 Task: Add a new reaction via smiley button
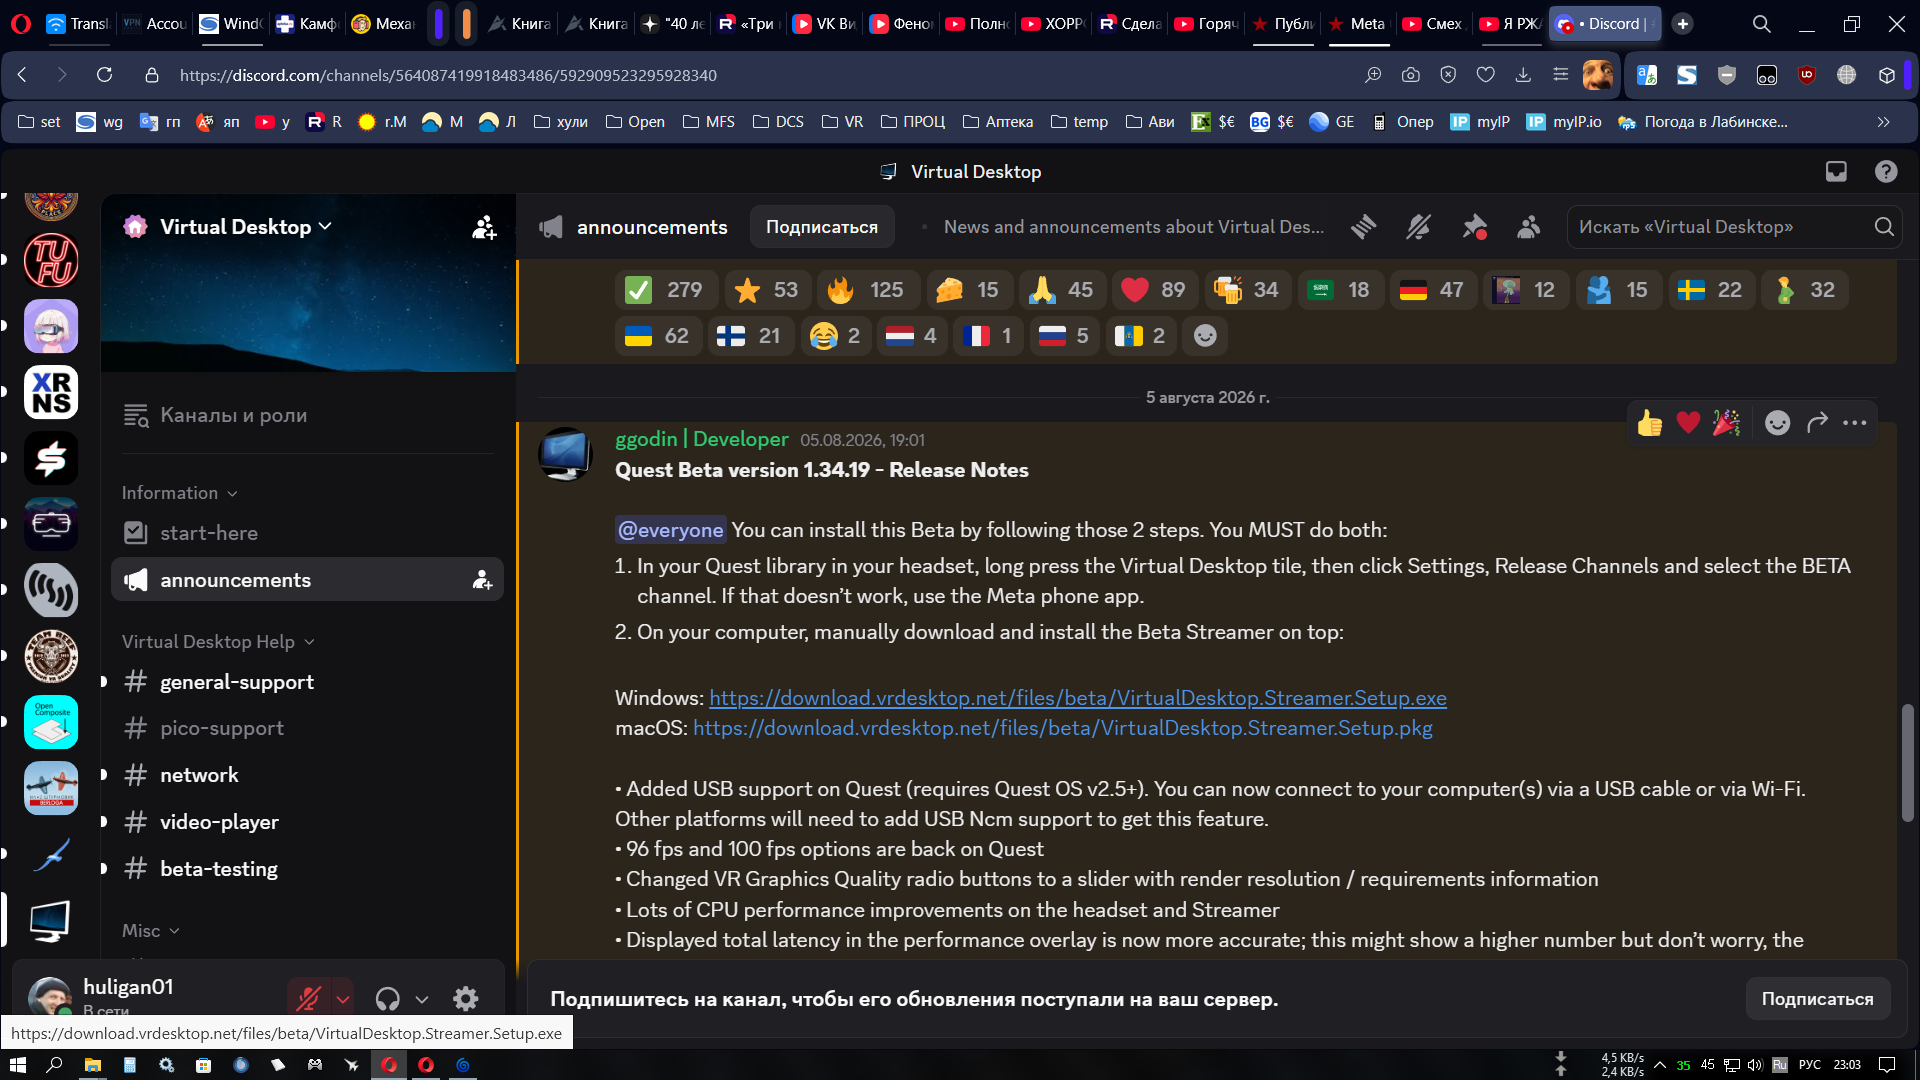1205,336
